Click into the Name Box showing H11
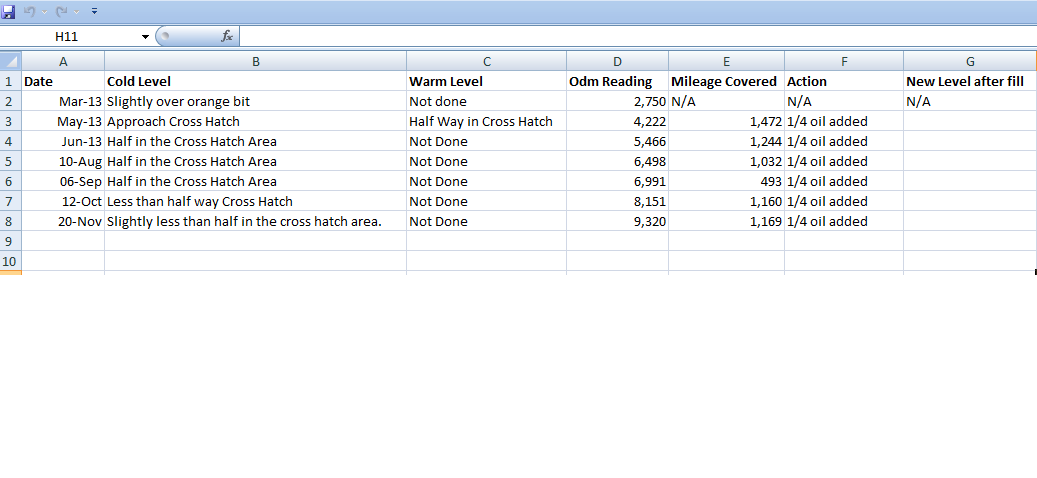The image size is (1037, 478). (69, 37)
